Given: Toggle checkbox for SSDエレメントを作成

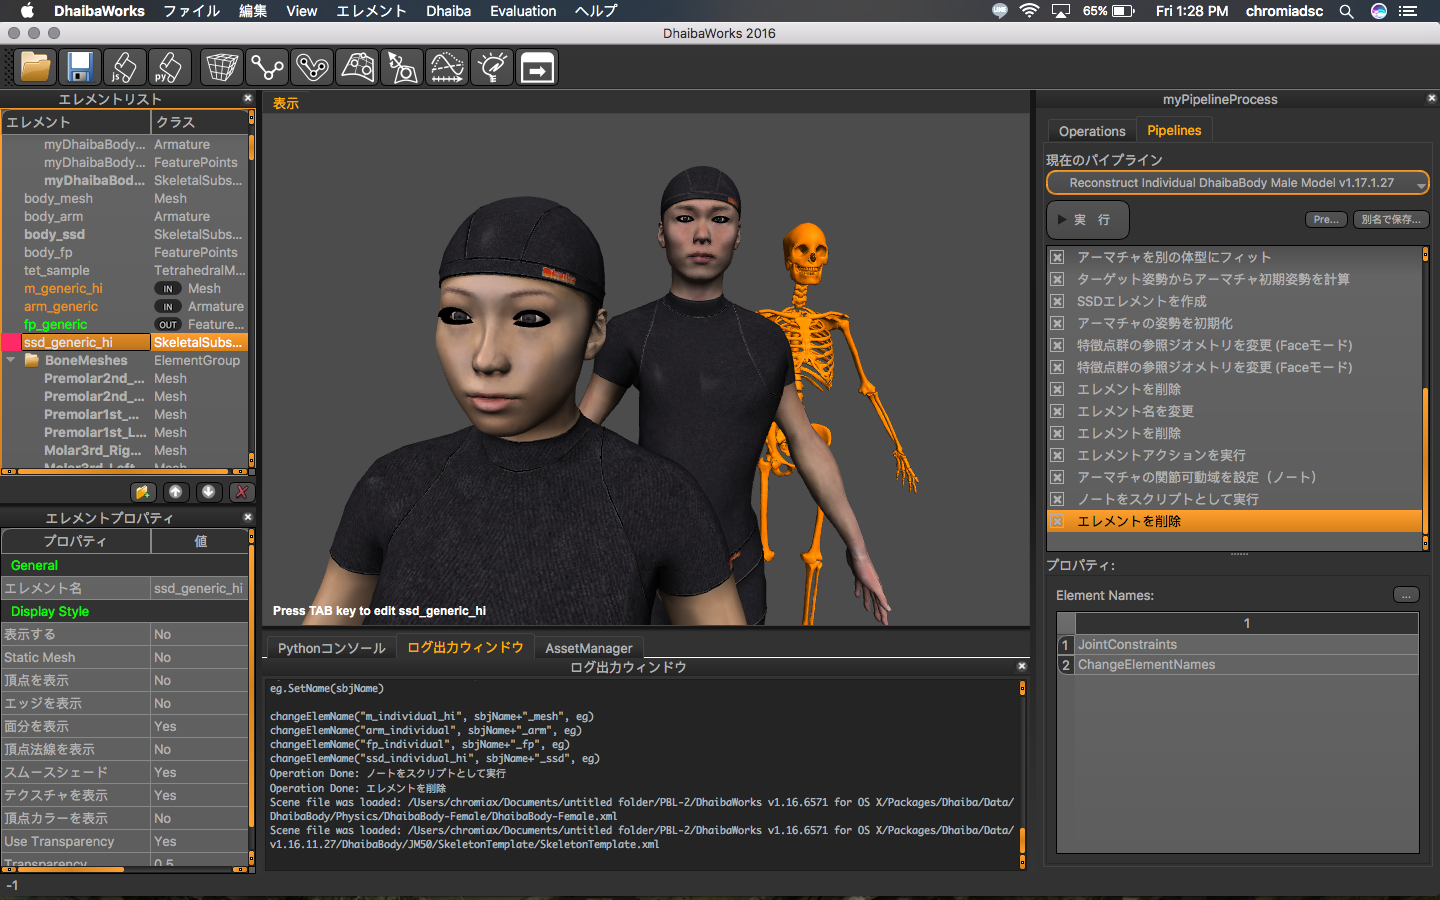Looking at the screenshot, I should (x=1057, y=301).
